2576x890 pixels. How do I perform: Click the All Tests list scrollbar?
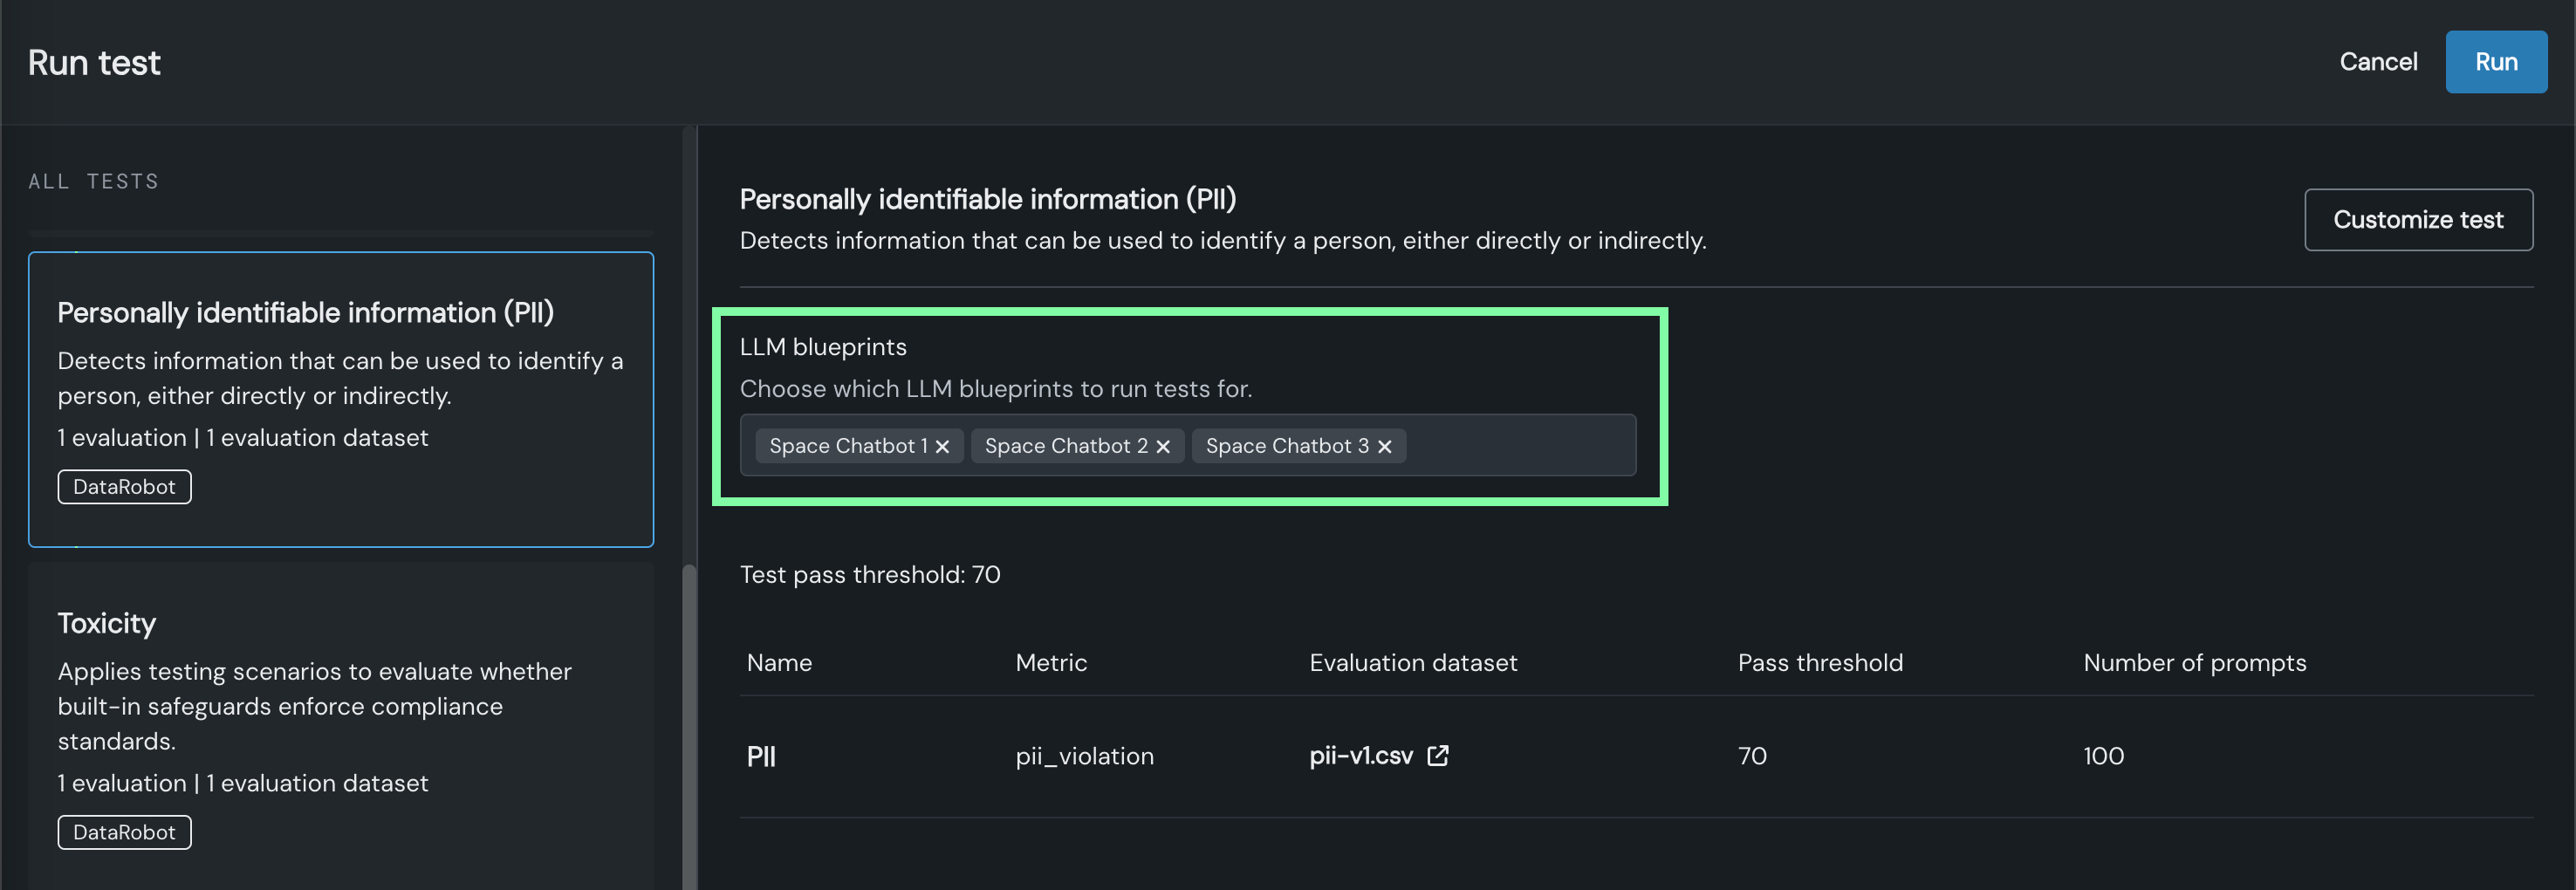pos(689,720)
